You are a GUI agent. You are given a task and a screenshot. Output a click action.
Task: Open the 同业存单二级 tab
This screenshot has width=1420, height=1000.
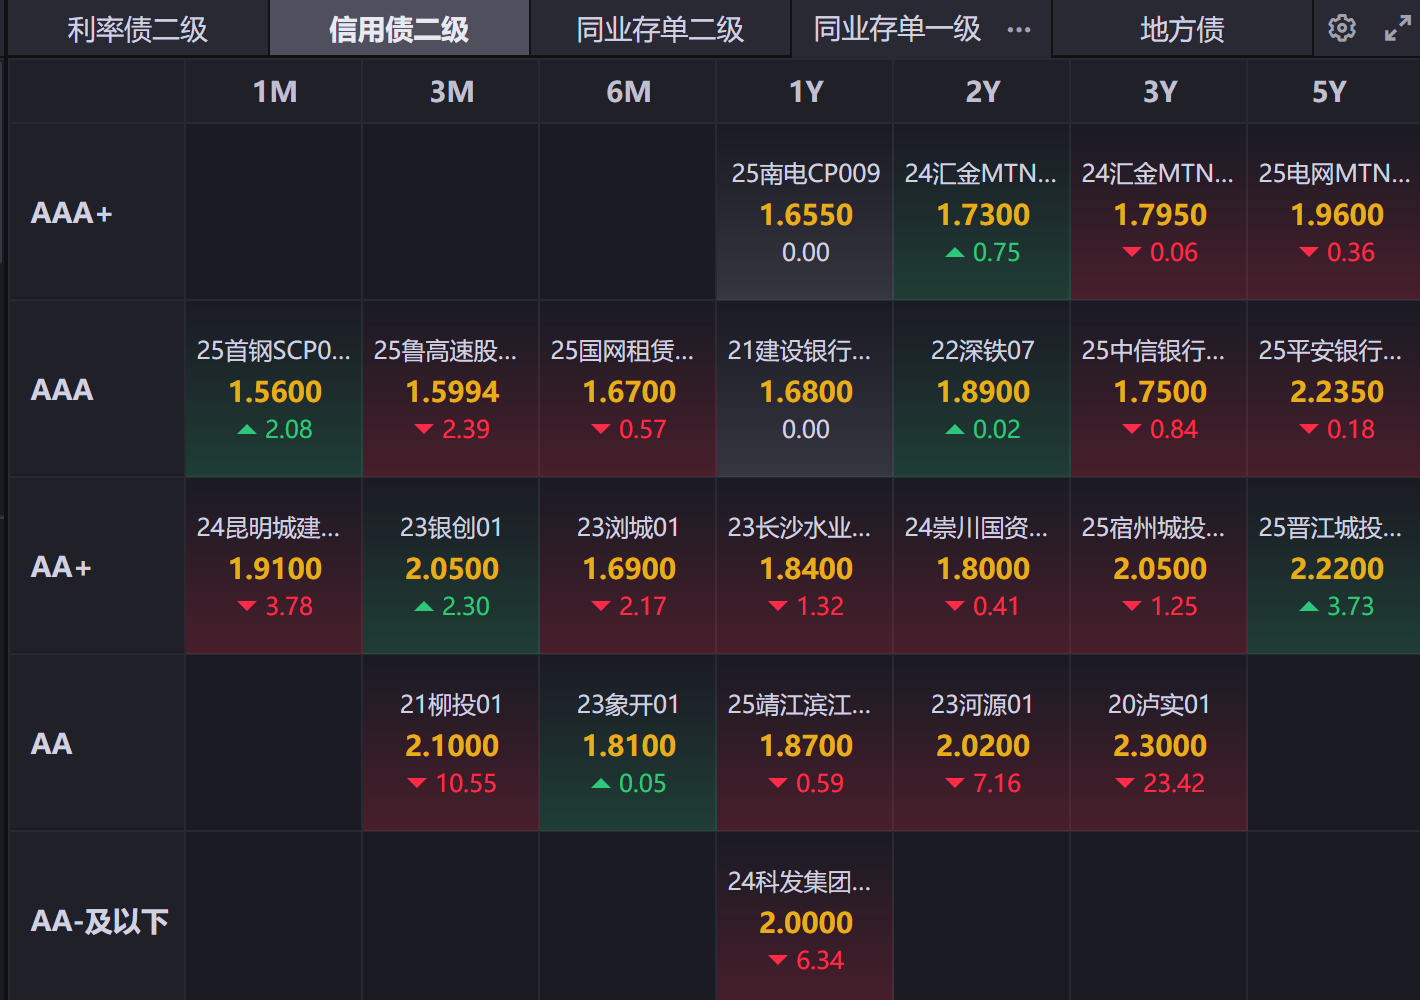pyautogui.click(x=660, y=30)
